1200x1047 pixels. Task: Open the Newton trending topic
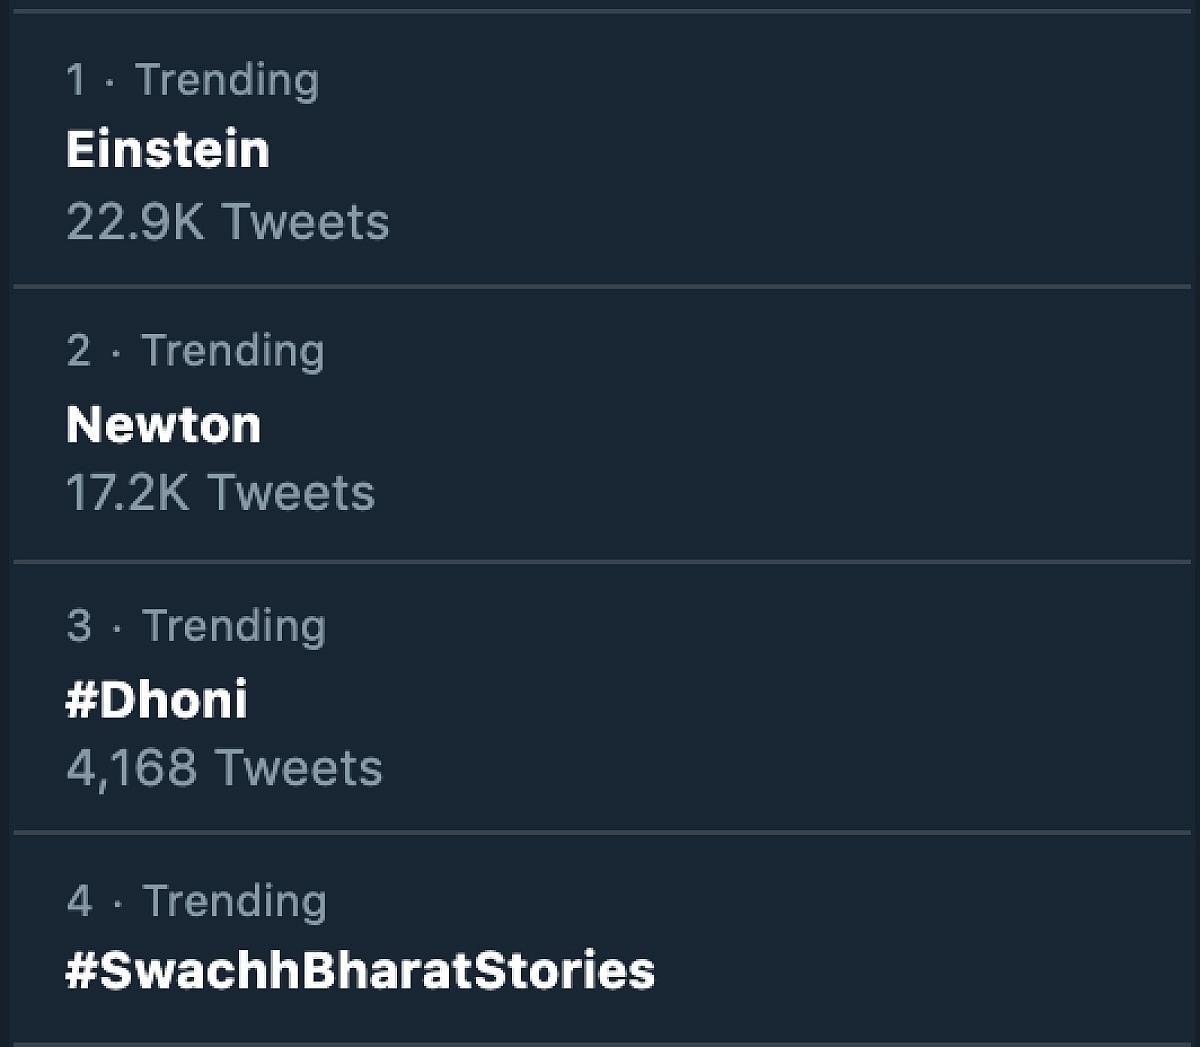point(164,424)
